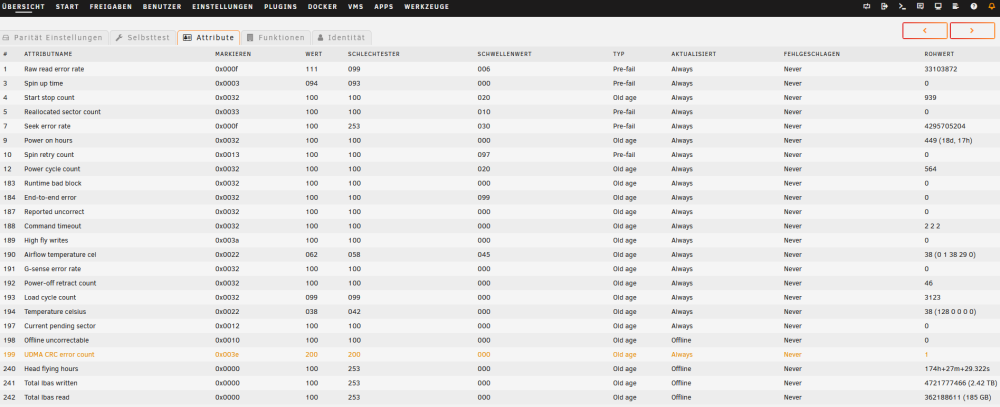Open the Übersicht menu
Image resolution: width=1000 pixels, height=407 pixels.
[22, 6]
